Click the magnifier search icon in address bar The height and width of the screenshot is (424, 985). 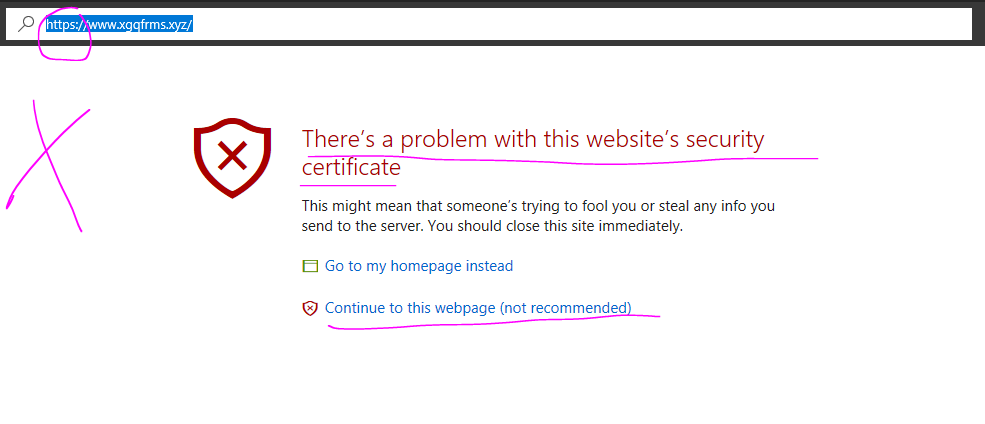coord(26,23)
